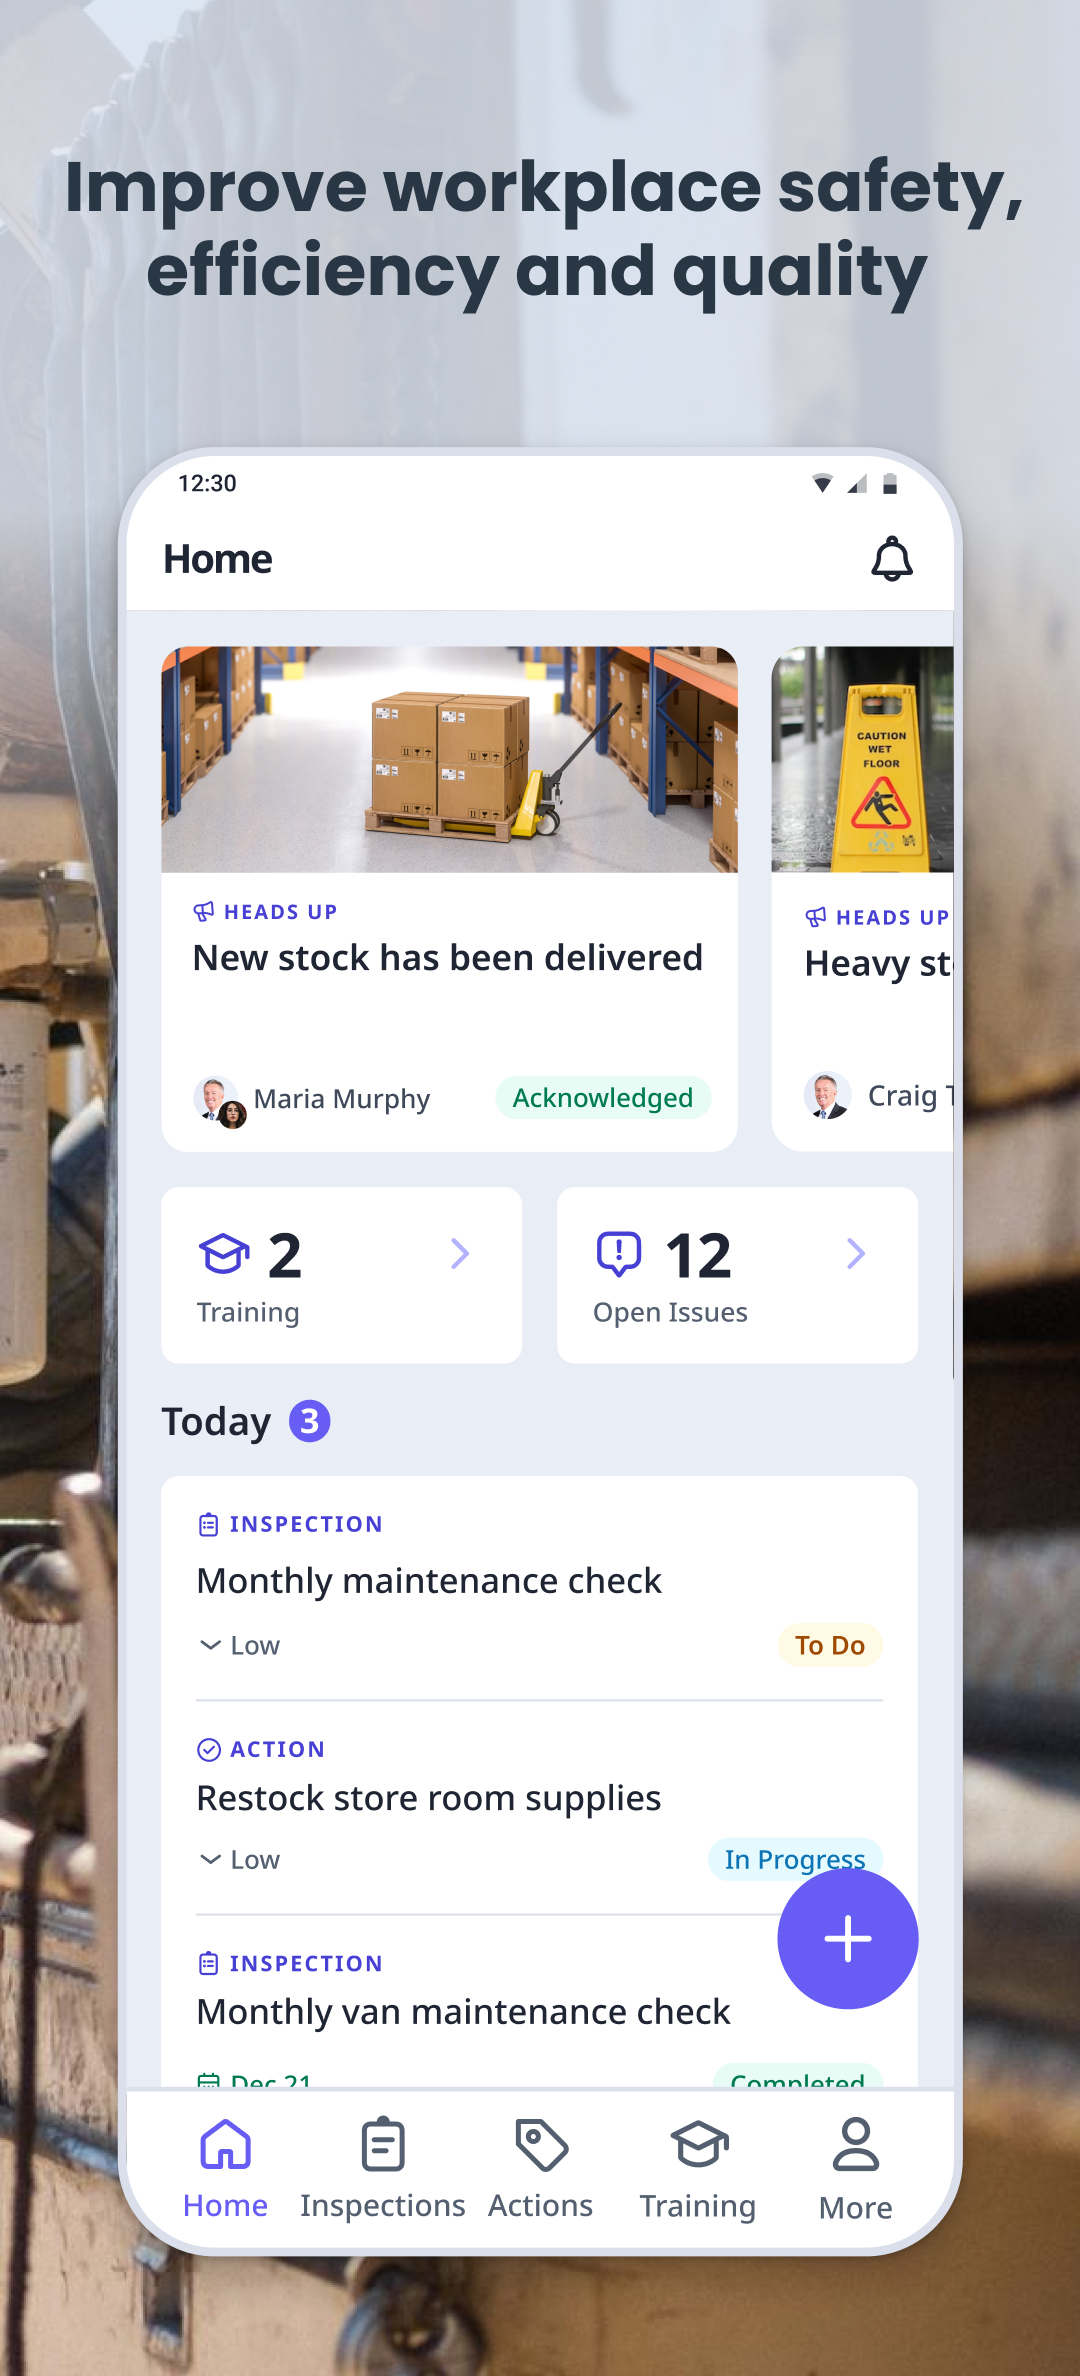Tap the Open Issues alert icon

coord(619,1254)
